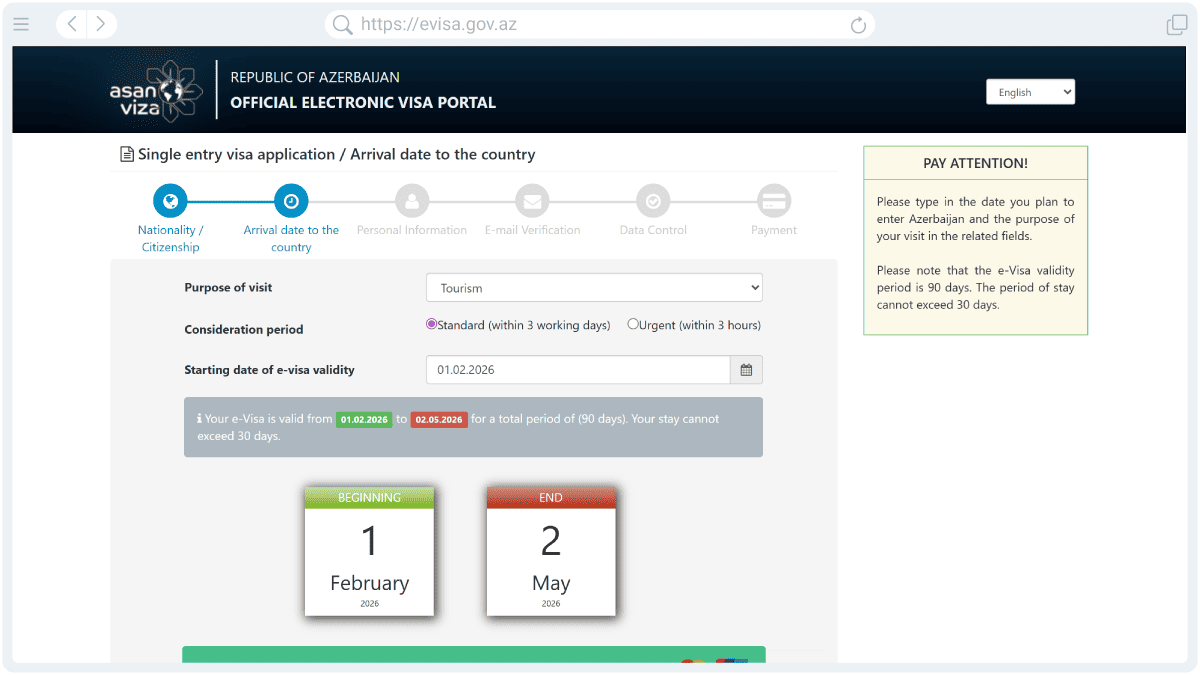Click the E-mail Verification envelope step icon
The width and height of the screenshot is (1200, 675).
coord(532,201)
